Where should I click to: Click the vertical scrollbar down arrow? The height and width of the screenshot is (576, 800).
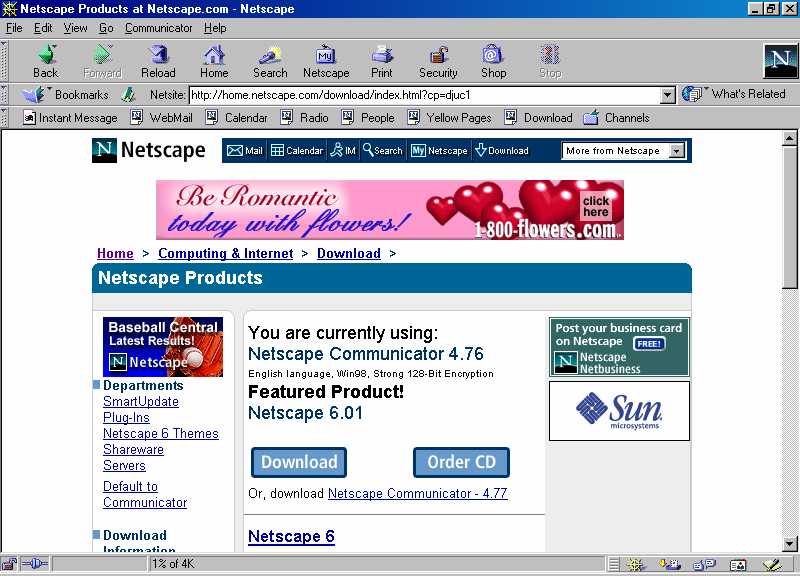point(790,544)
